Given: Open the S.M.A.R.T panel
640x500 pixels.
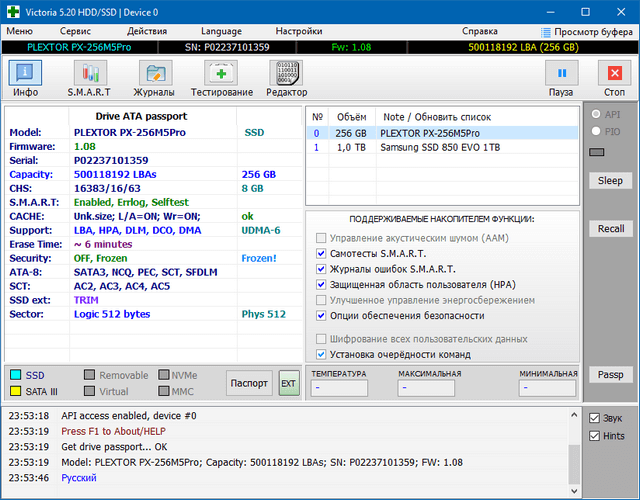Looking at the screenshot, I should [x=89, y=78].
